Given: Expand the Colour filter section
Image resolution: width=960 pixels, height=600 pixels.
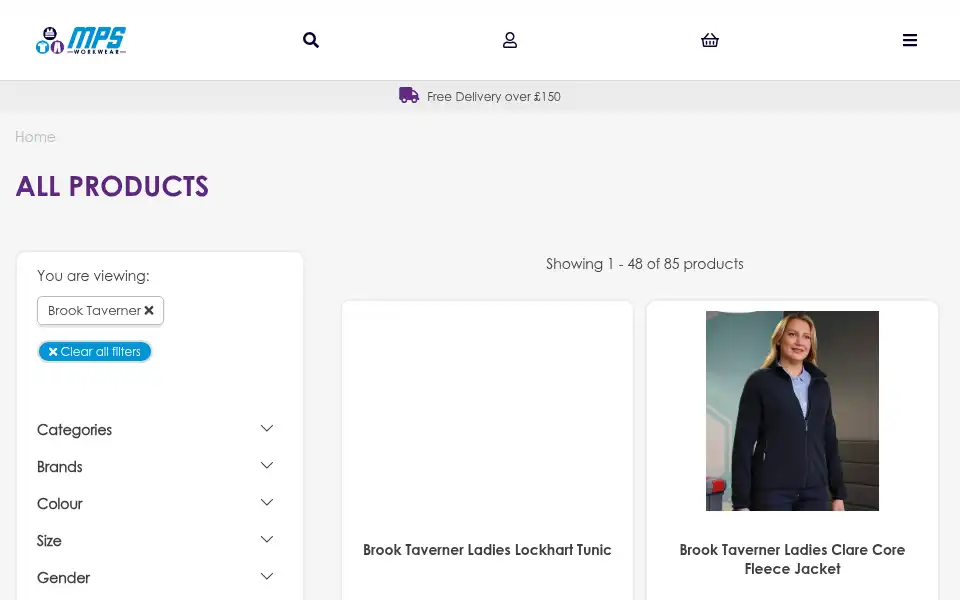Looking at the screenshot, I should 155,503.
